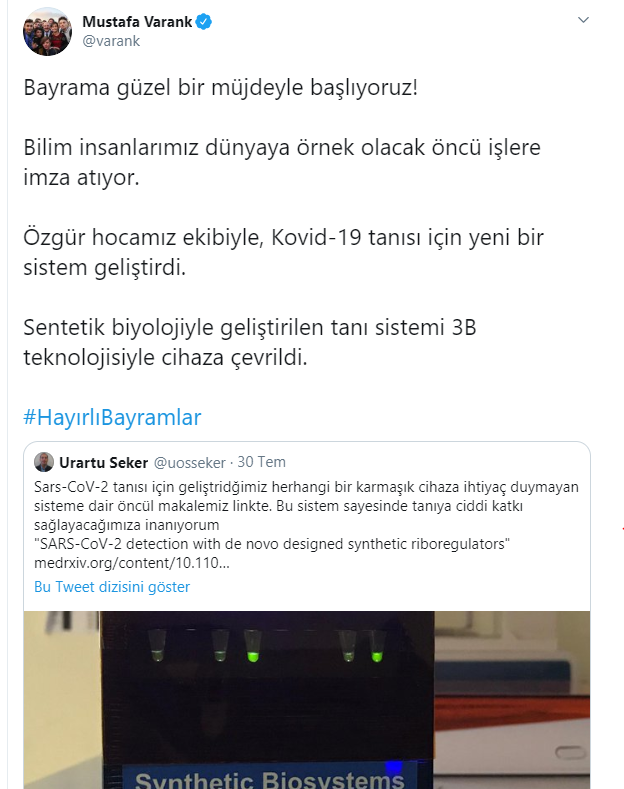Open the #HayırlıBayramlar hashtag

[112, 417]
